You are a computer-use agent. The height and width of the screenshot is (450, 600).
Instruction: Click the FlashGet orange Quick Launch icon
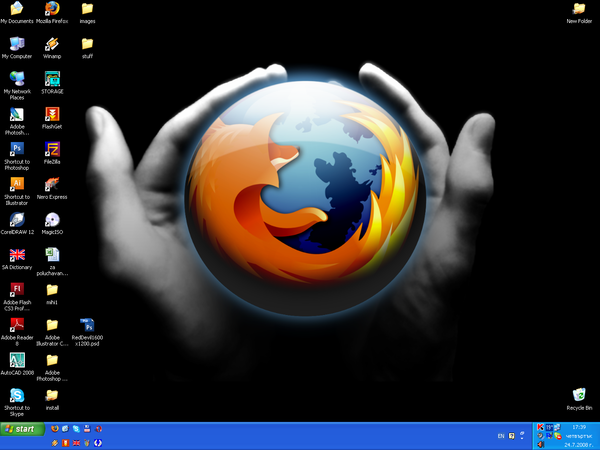pos(65,443)
